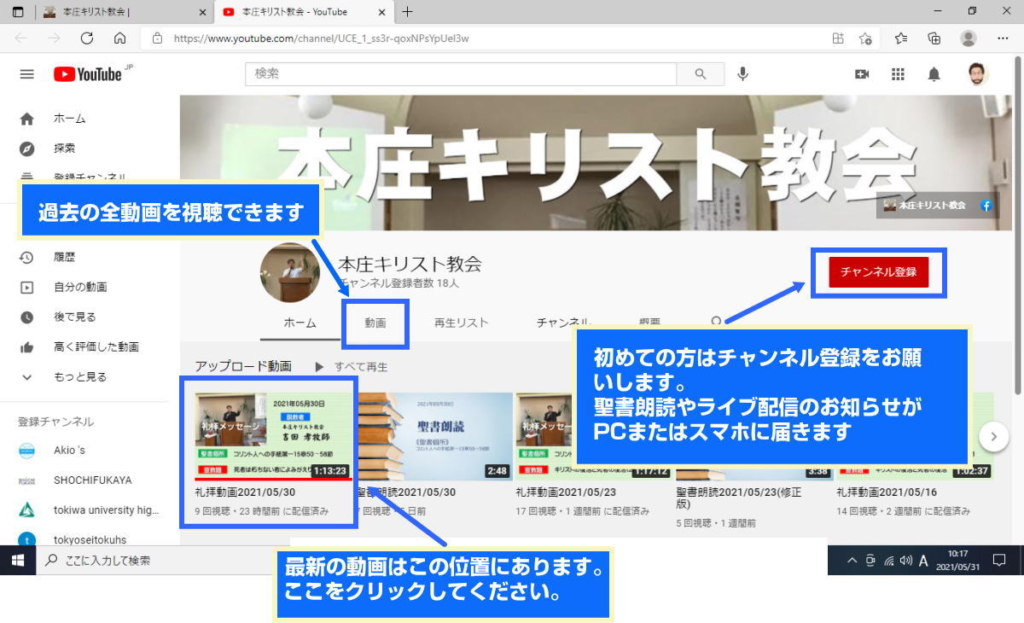Open the Windows Start menu
The height and width of the screenshot is (623, 1024).
18,561
